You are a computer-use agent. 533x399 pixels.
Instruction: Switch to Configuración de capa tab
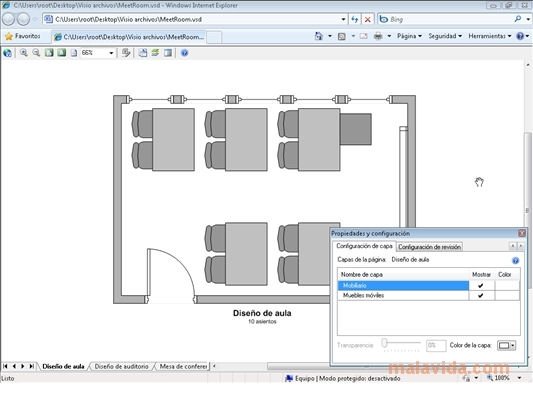point(364,246)
